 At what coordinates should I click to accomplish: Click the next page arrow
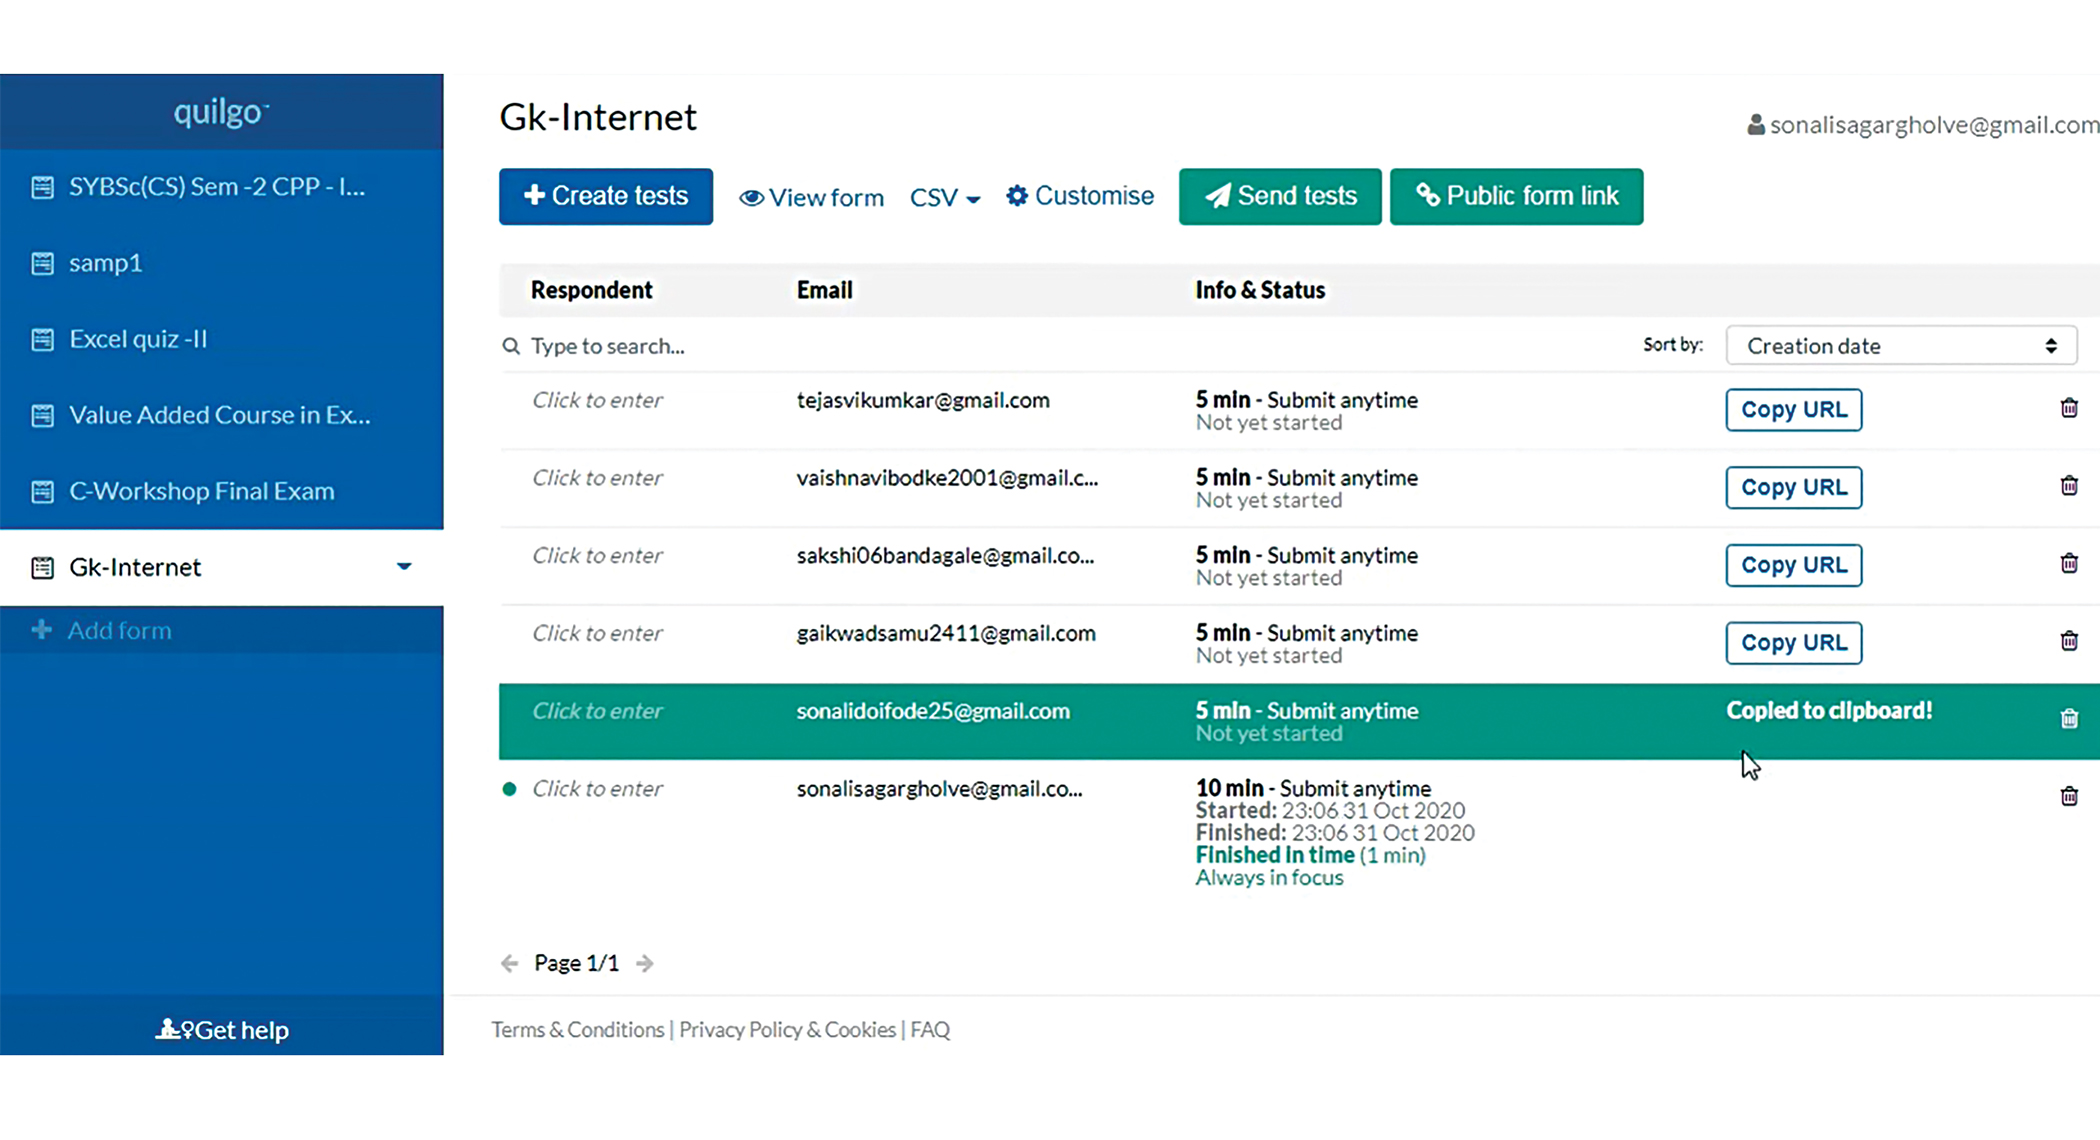pyautogui.click(x=645, y=963)
